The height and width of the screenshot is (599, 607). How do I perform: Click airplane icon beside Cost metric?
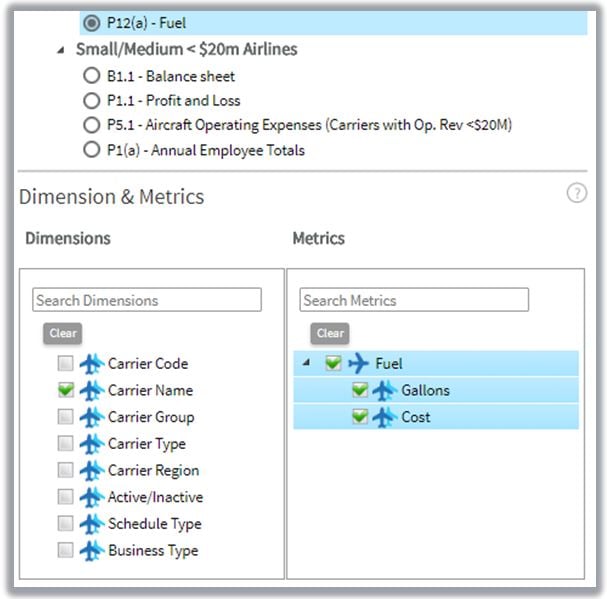[384, 417]
